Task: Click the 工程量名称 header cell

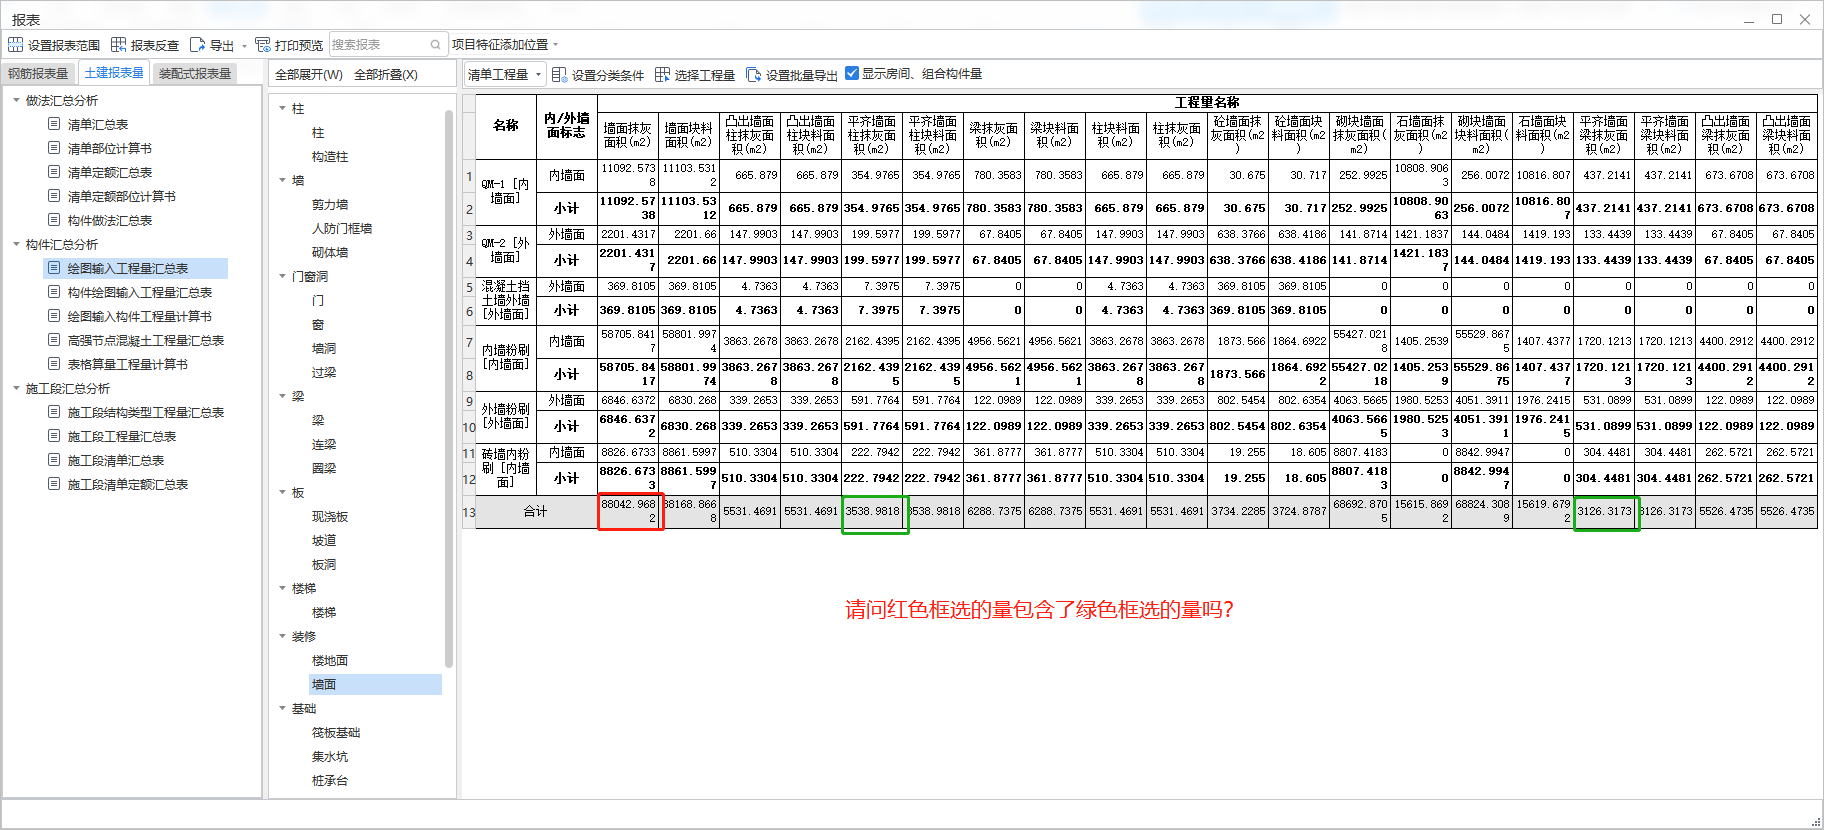Action: (x=1207, y=102)
